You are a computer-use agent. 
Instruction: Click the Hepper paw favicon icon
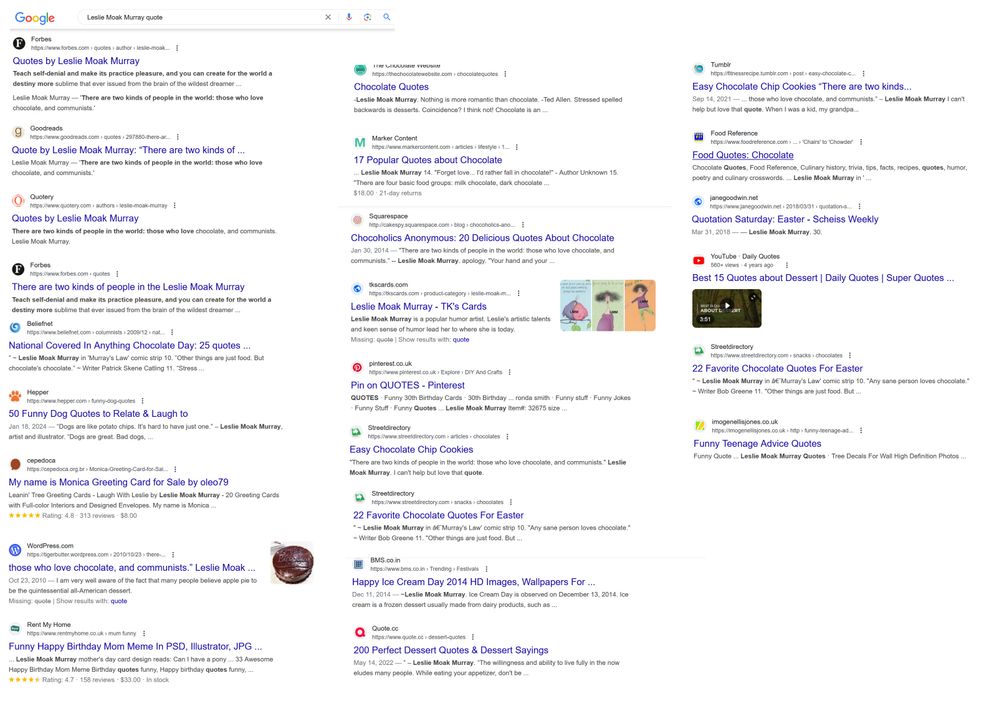15,396
